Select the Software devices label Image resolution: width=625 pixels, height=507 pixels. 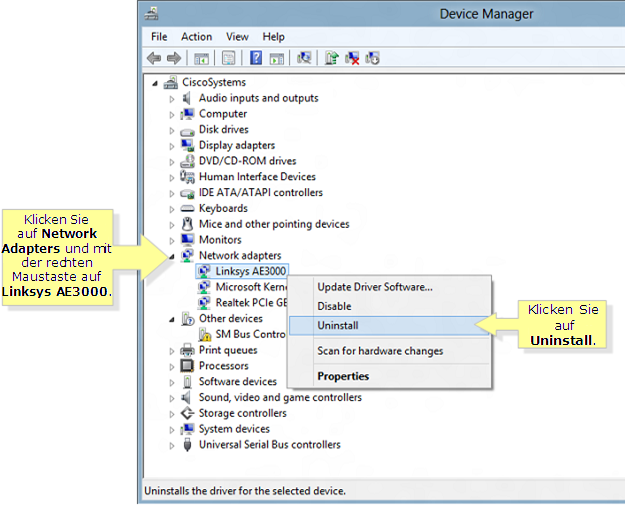(x=238, y=381)
